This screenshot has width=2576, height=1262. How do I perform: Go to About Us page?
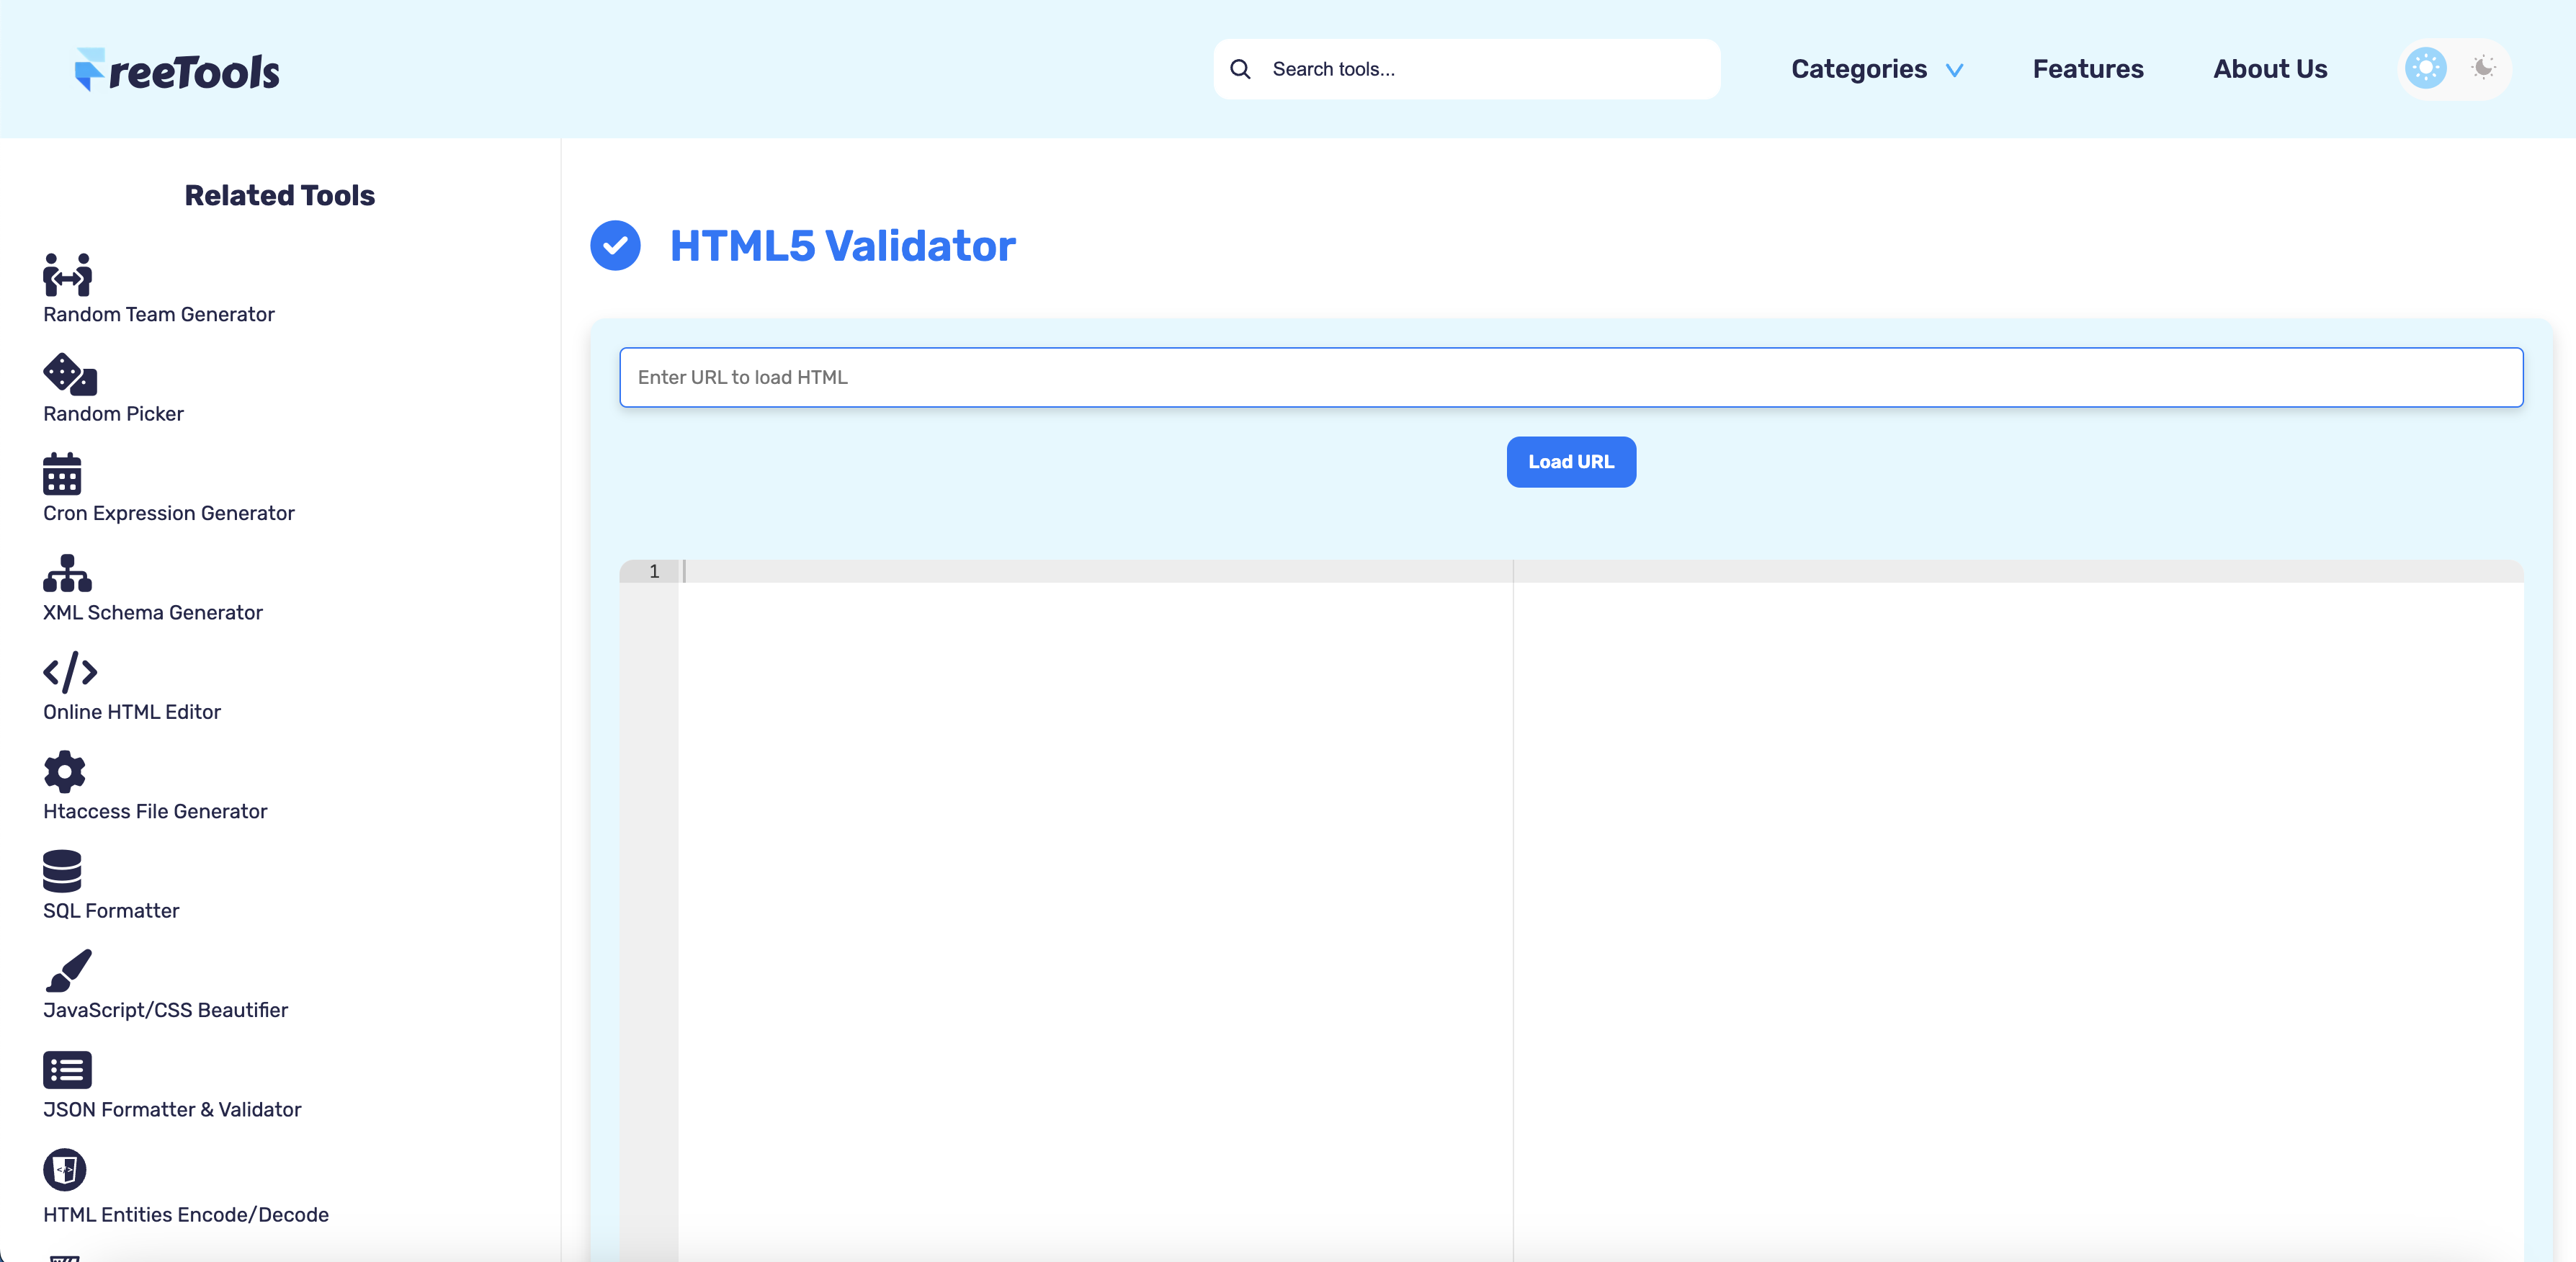pyautogui.click(x=2270, y=69)
